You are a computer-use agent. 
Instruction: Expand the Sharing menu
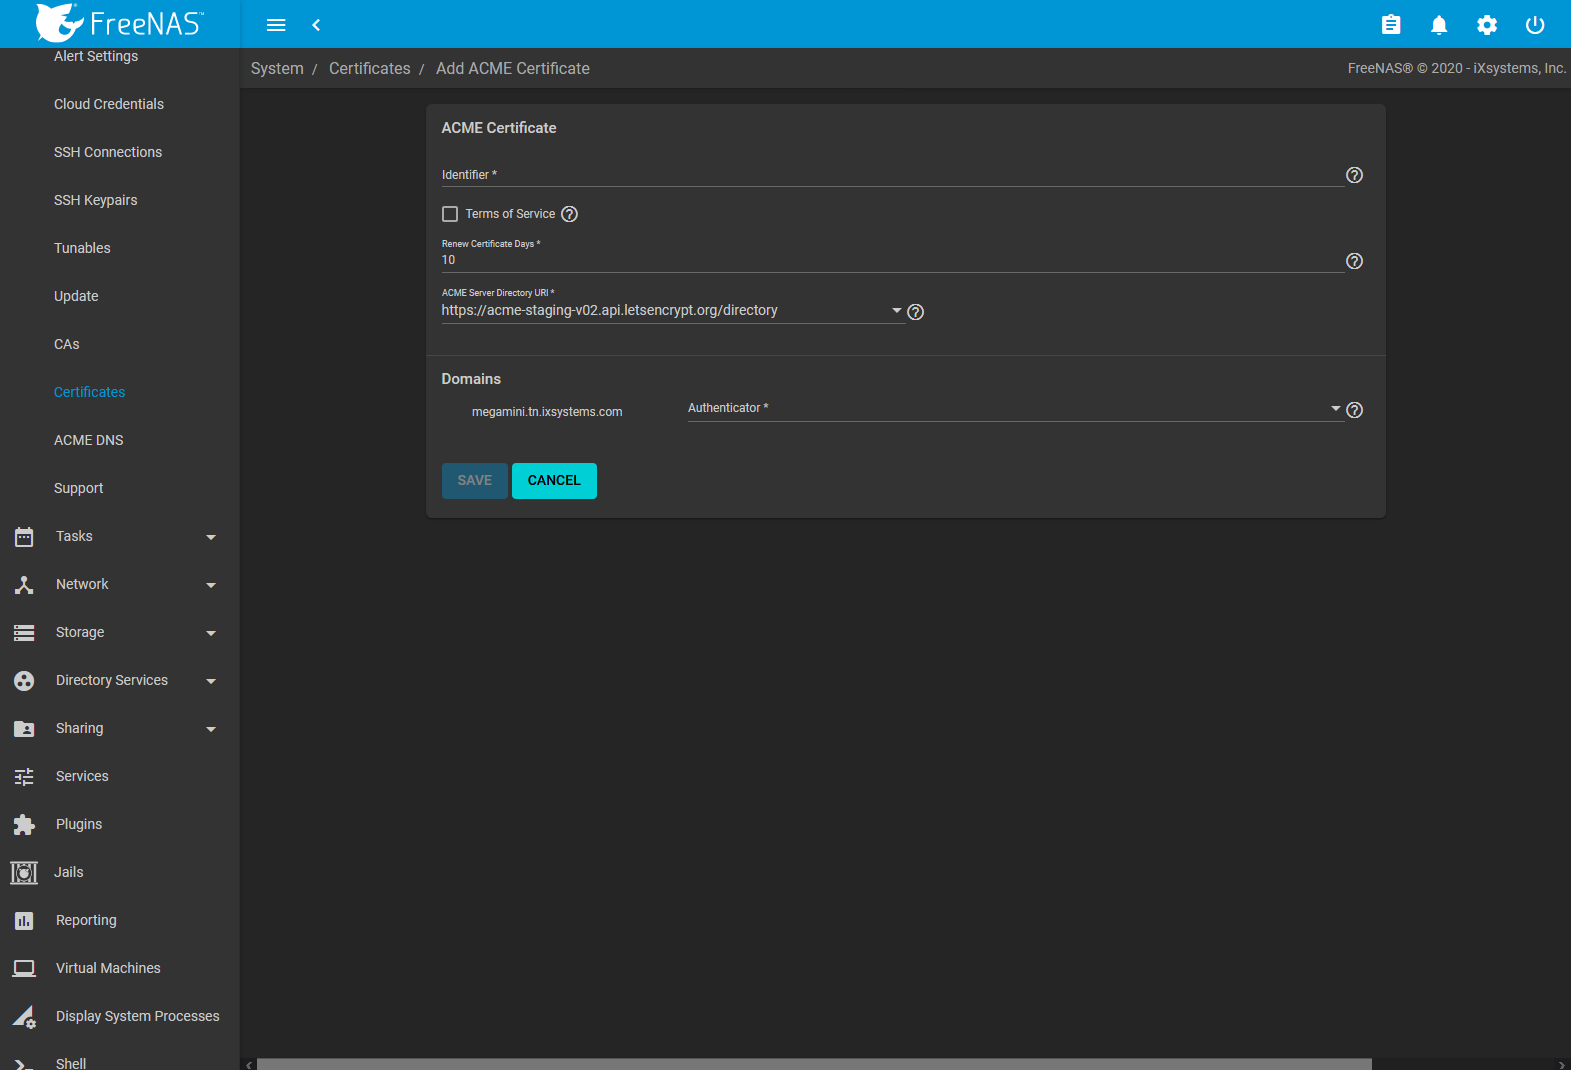pos(211,729)
